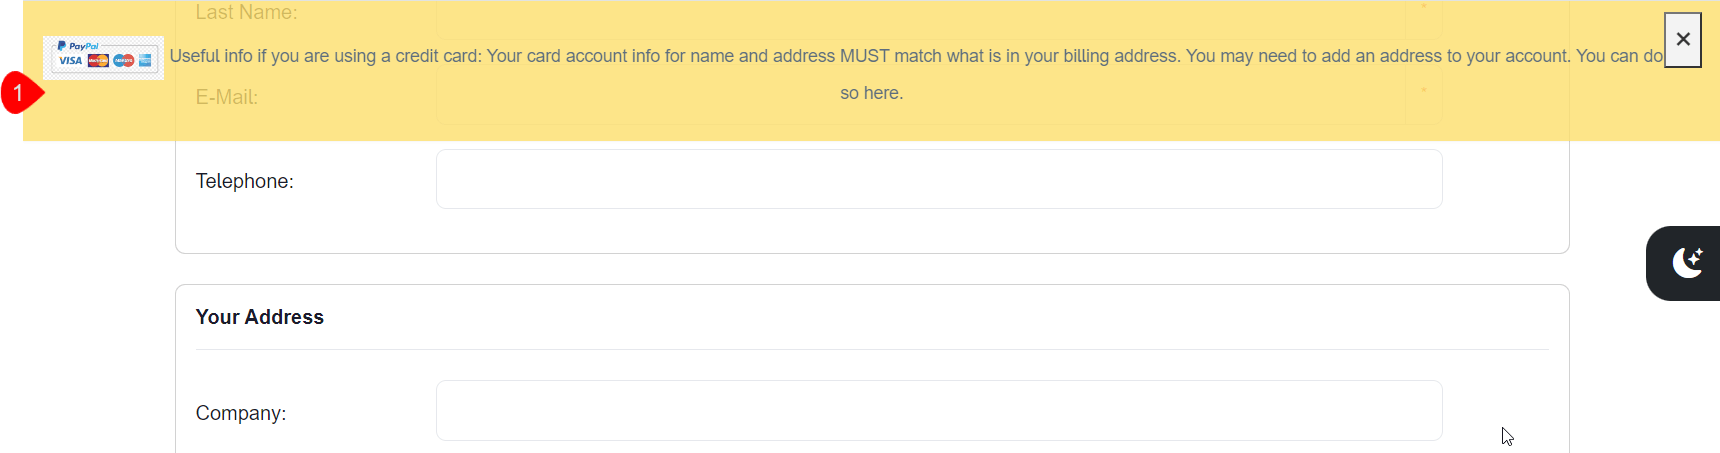The image size is (1720, 453).
Task: Close the credit card info banner
Action: coord(1682,40)
